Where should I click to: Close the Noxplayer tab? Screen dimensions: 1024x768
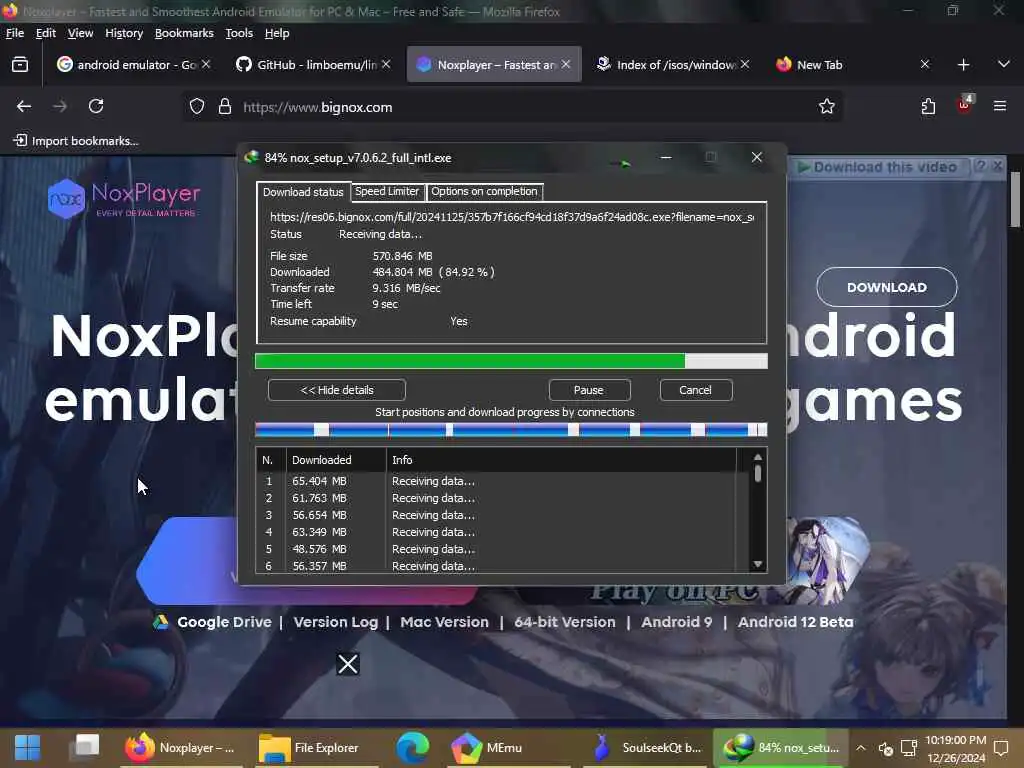point(566,64)
